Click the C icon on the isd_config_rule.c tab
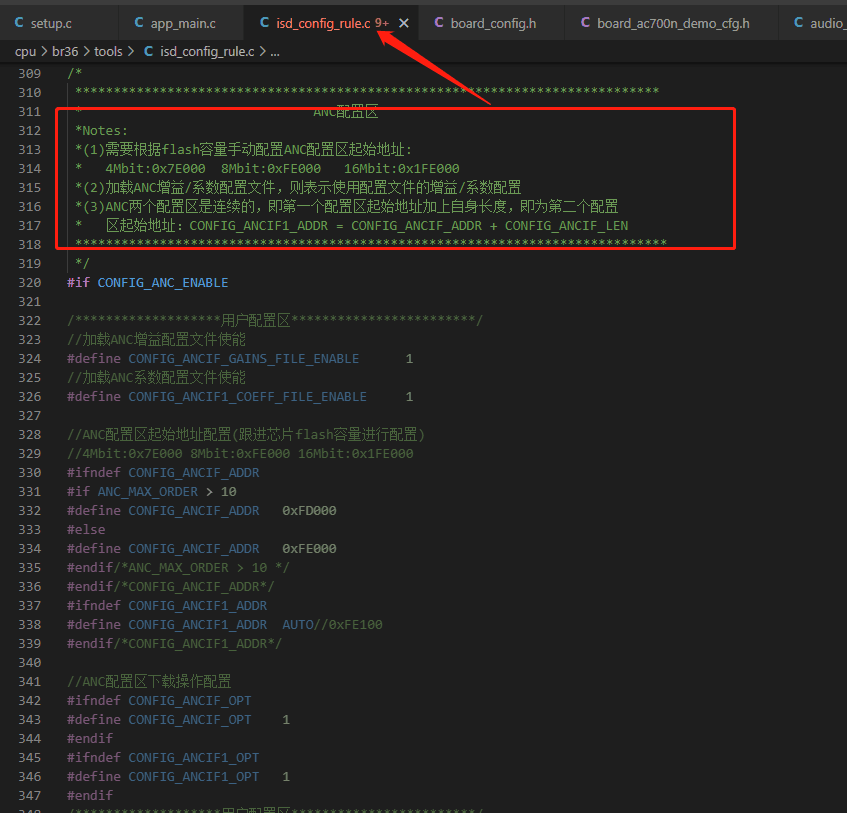The image size is (847, 813). (x=265, y=23)
